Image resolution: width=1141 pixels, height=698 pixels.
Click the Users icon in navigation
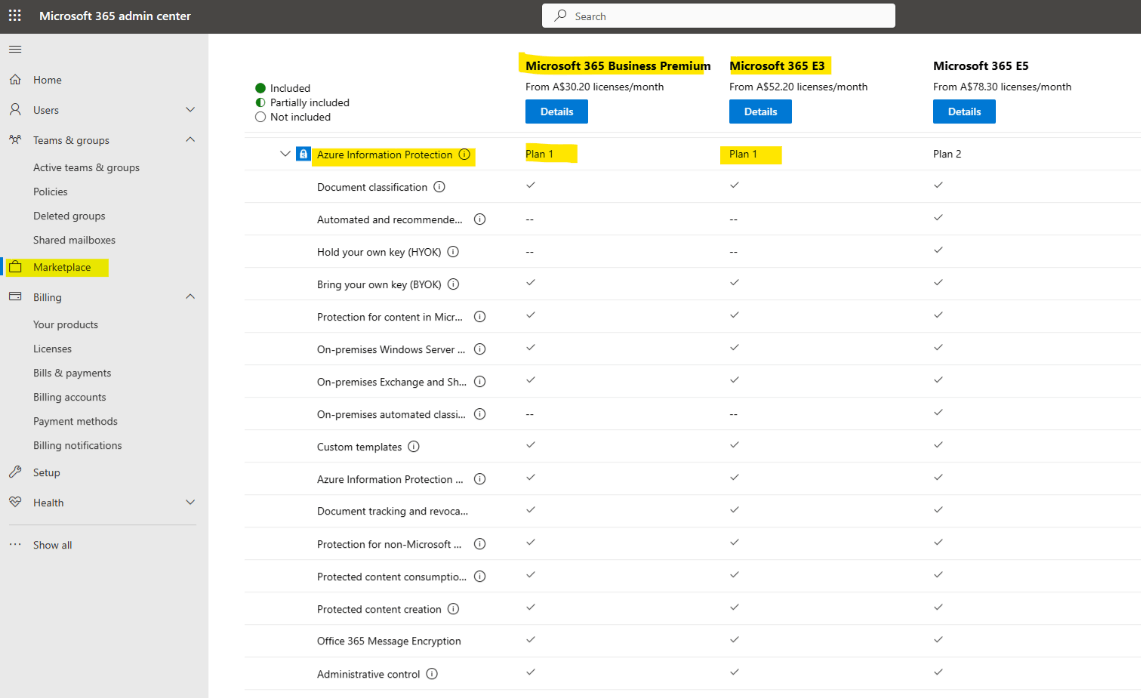tap(14, 110)
